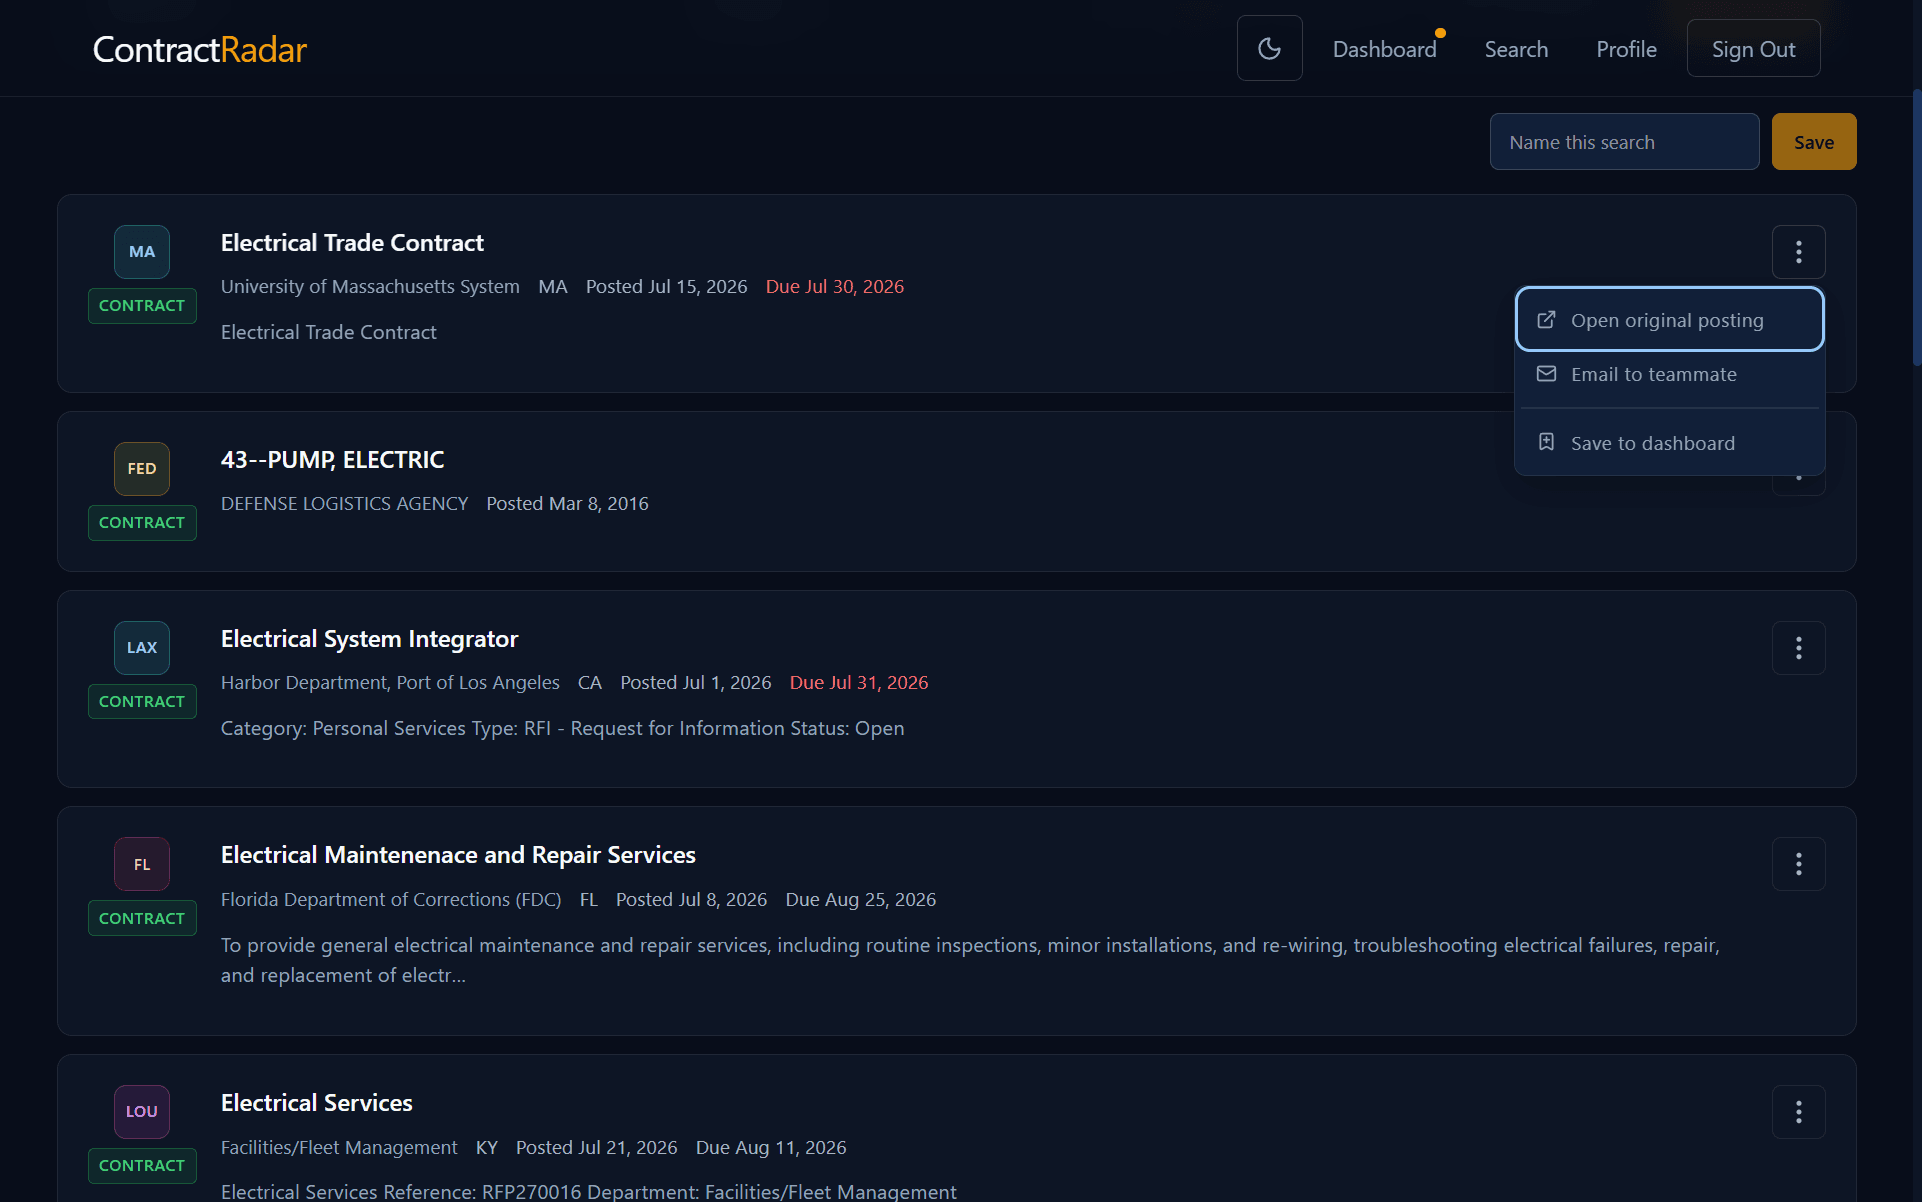Click CONTRACT tag under FED badge

142,523
